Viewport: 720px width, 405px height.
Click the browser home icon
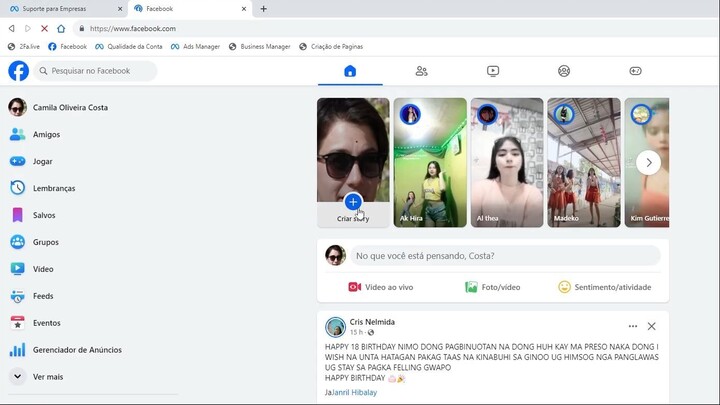[x=61, y=28]
